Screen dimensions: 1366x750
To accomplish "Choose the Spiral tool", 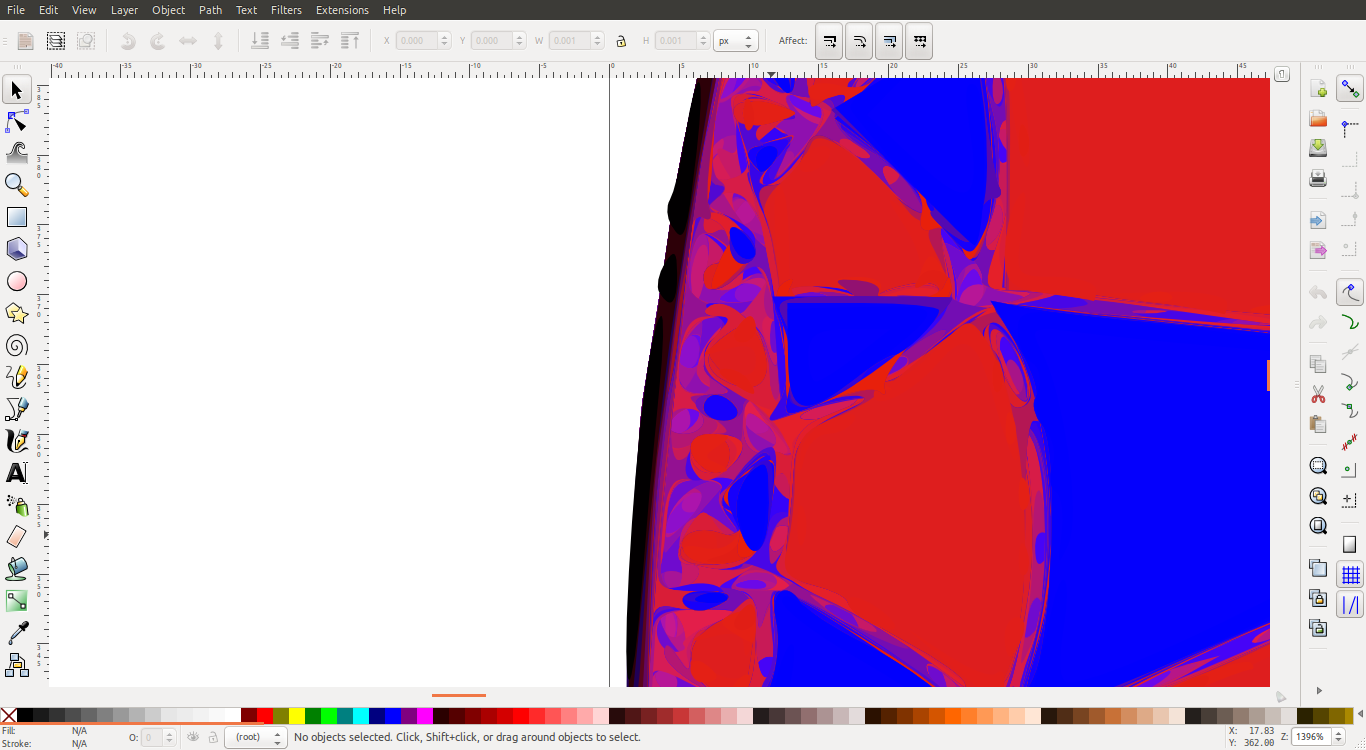I will [17, 345].
